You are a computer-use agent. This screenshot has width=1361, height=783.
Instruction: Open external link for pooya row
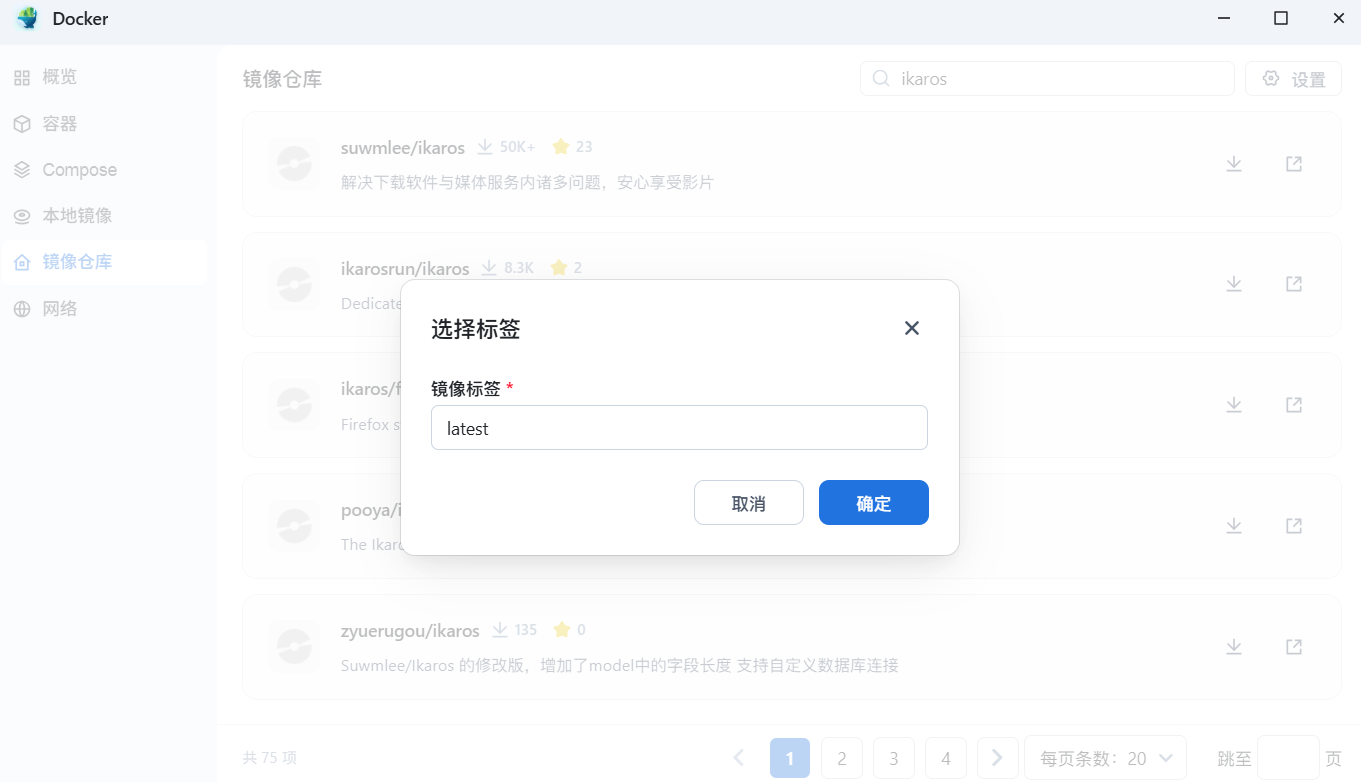pos(1294,526)
